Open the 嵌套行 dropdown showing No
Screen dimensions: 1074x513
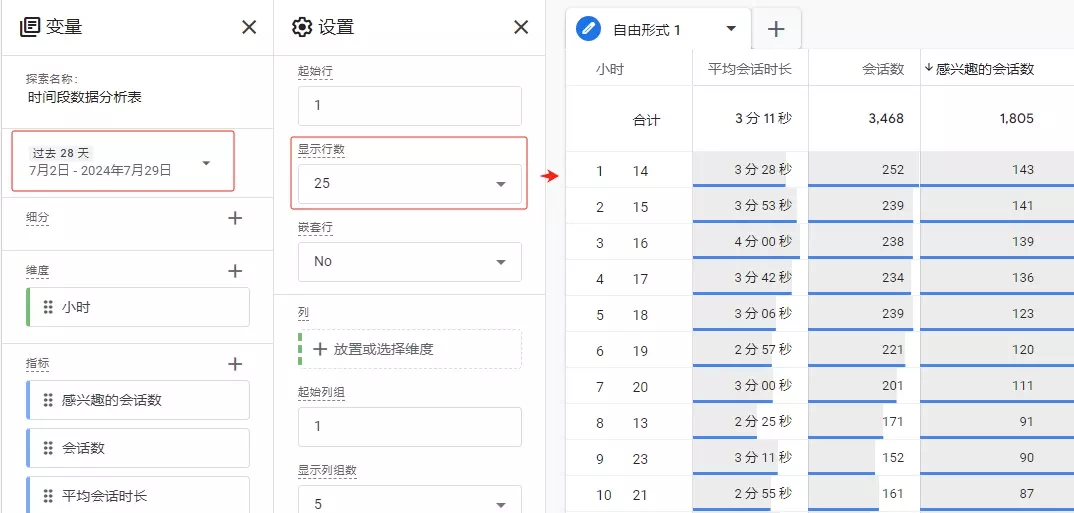click(410, 262)
